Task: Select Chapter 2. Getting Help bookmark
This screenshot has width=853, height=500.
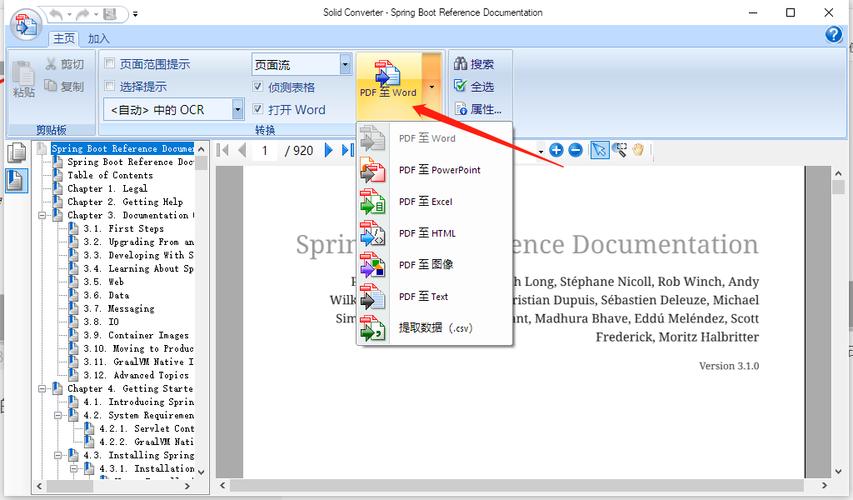Action: [x=125, y=202]
